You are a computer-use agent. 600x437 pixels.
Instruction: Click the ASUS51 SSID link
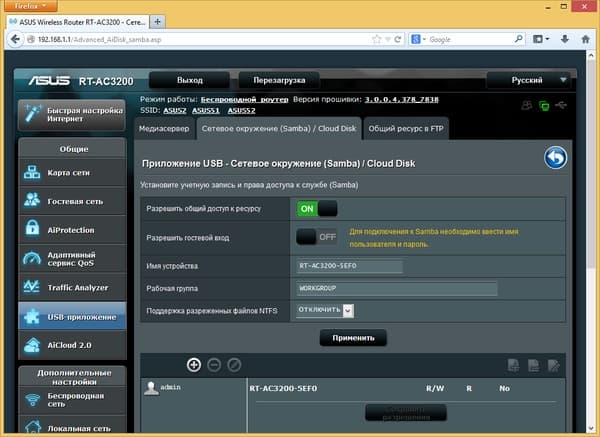206,111
